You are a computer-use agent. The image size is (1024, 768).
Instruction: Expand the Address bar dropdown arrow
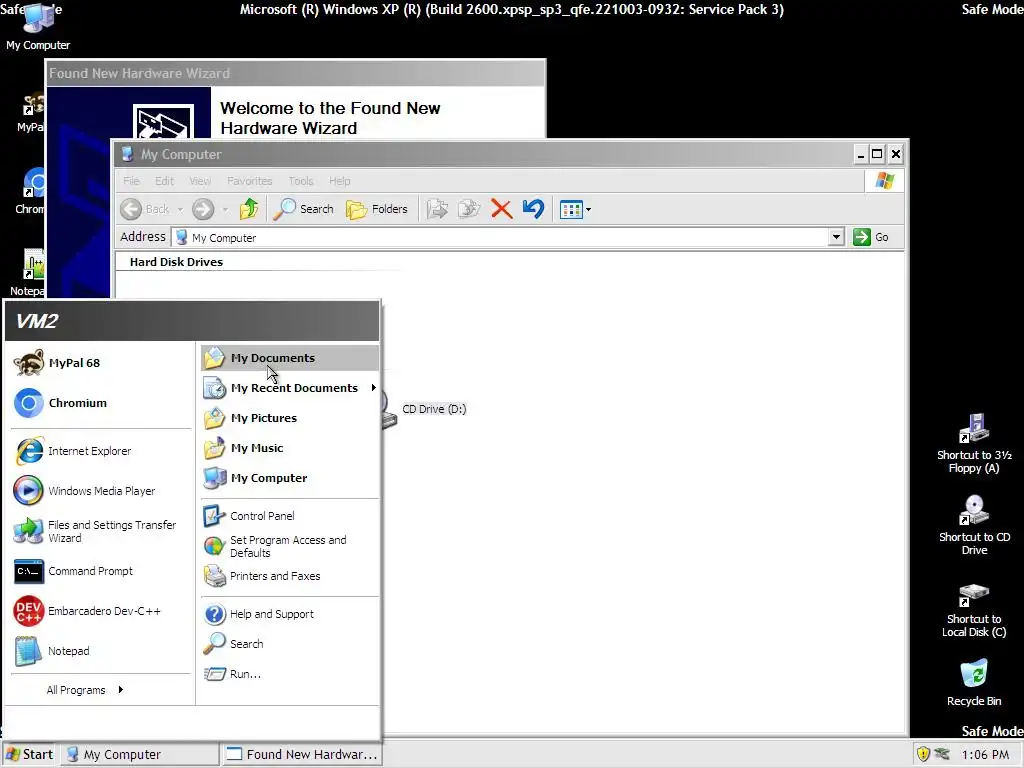tap(837, 237)
